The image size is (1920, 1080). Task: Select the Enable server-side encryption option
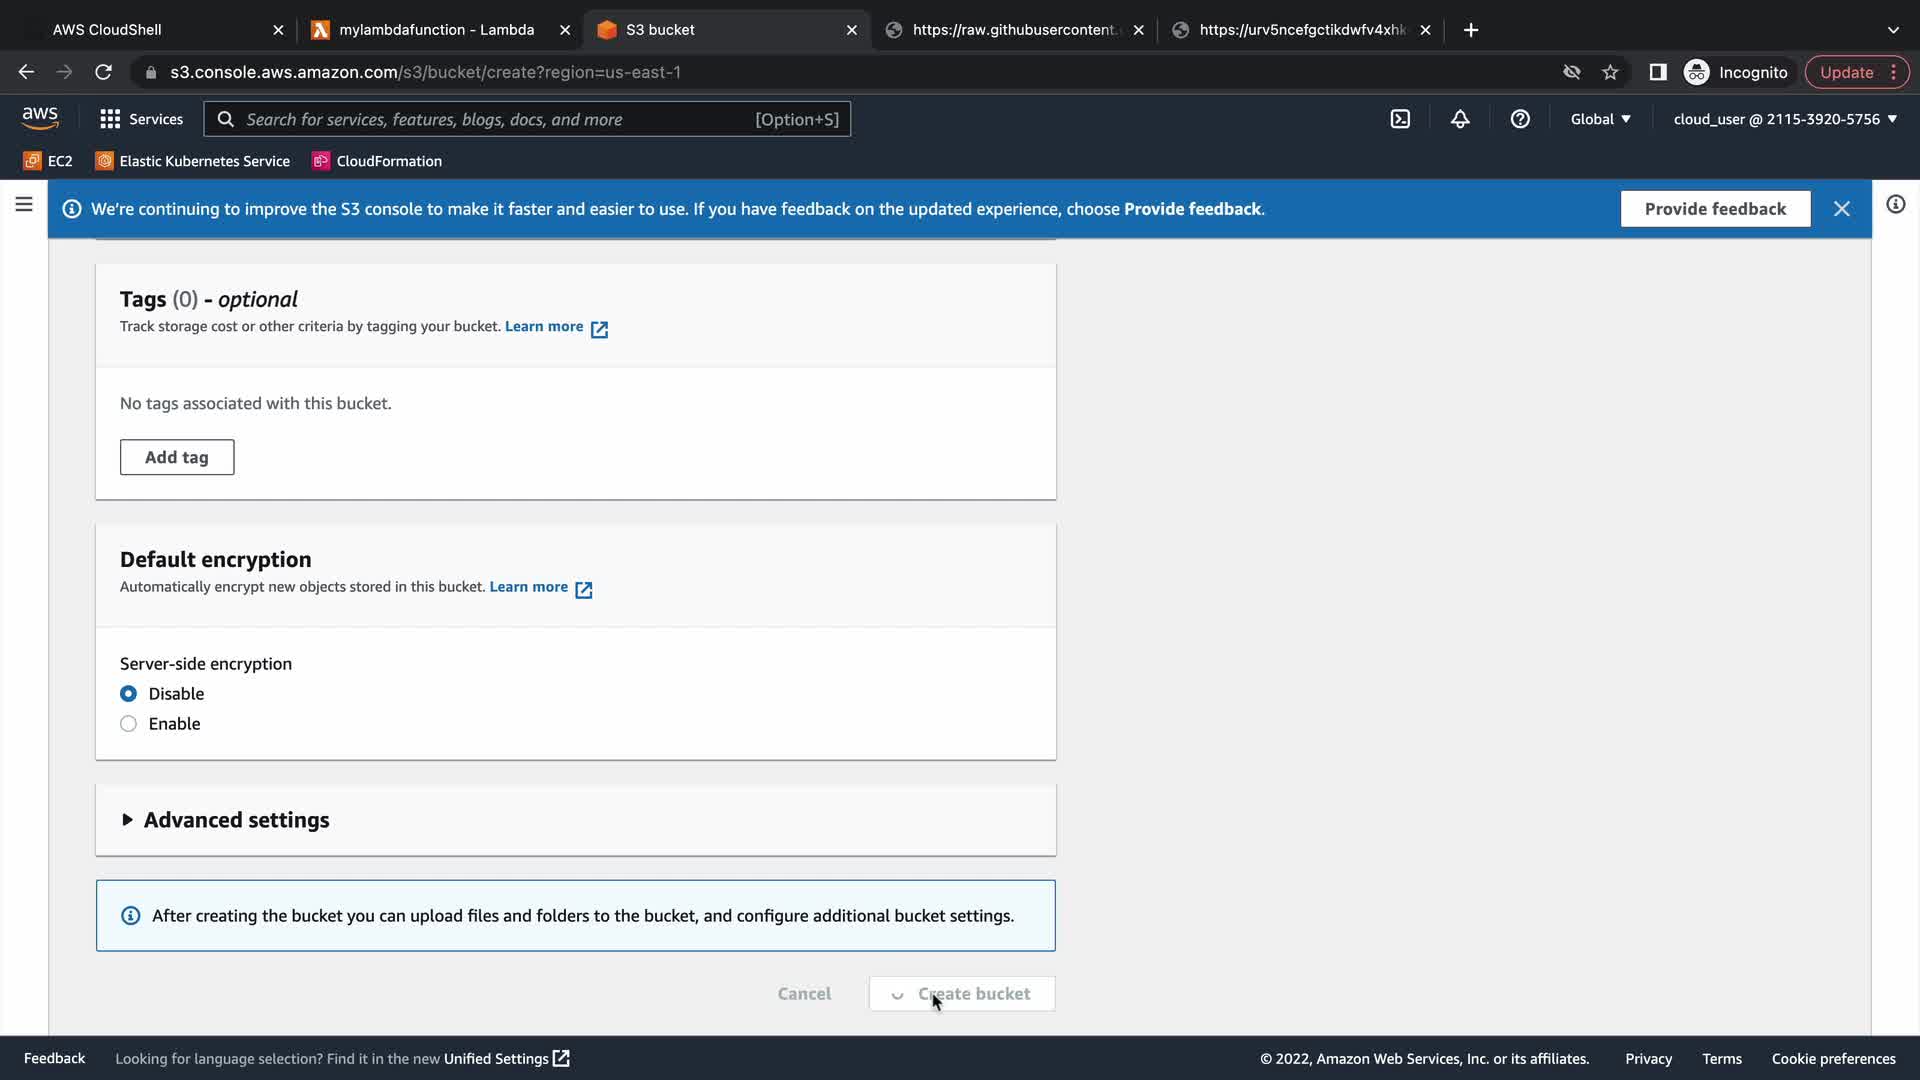click(129, 724)
